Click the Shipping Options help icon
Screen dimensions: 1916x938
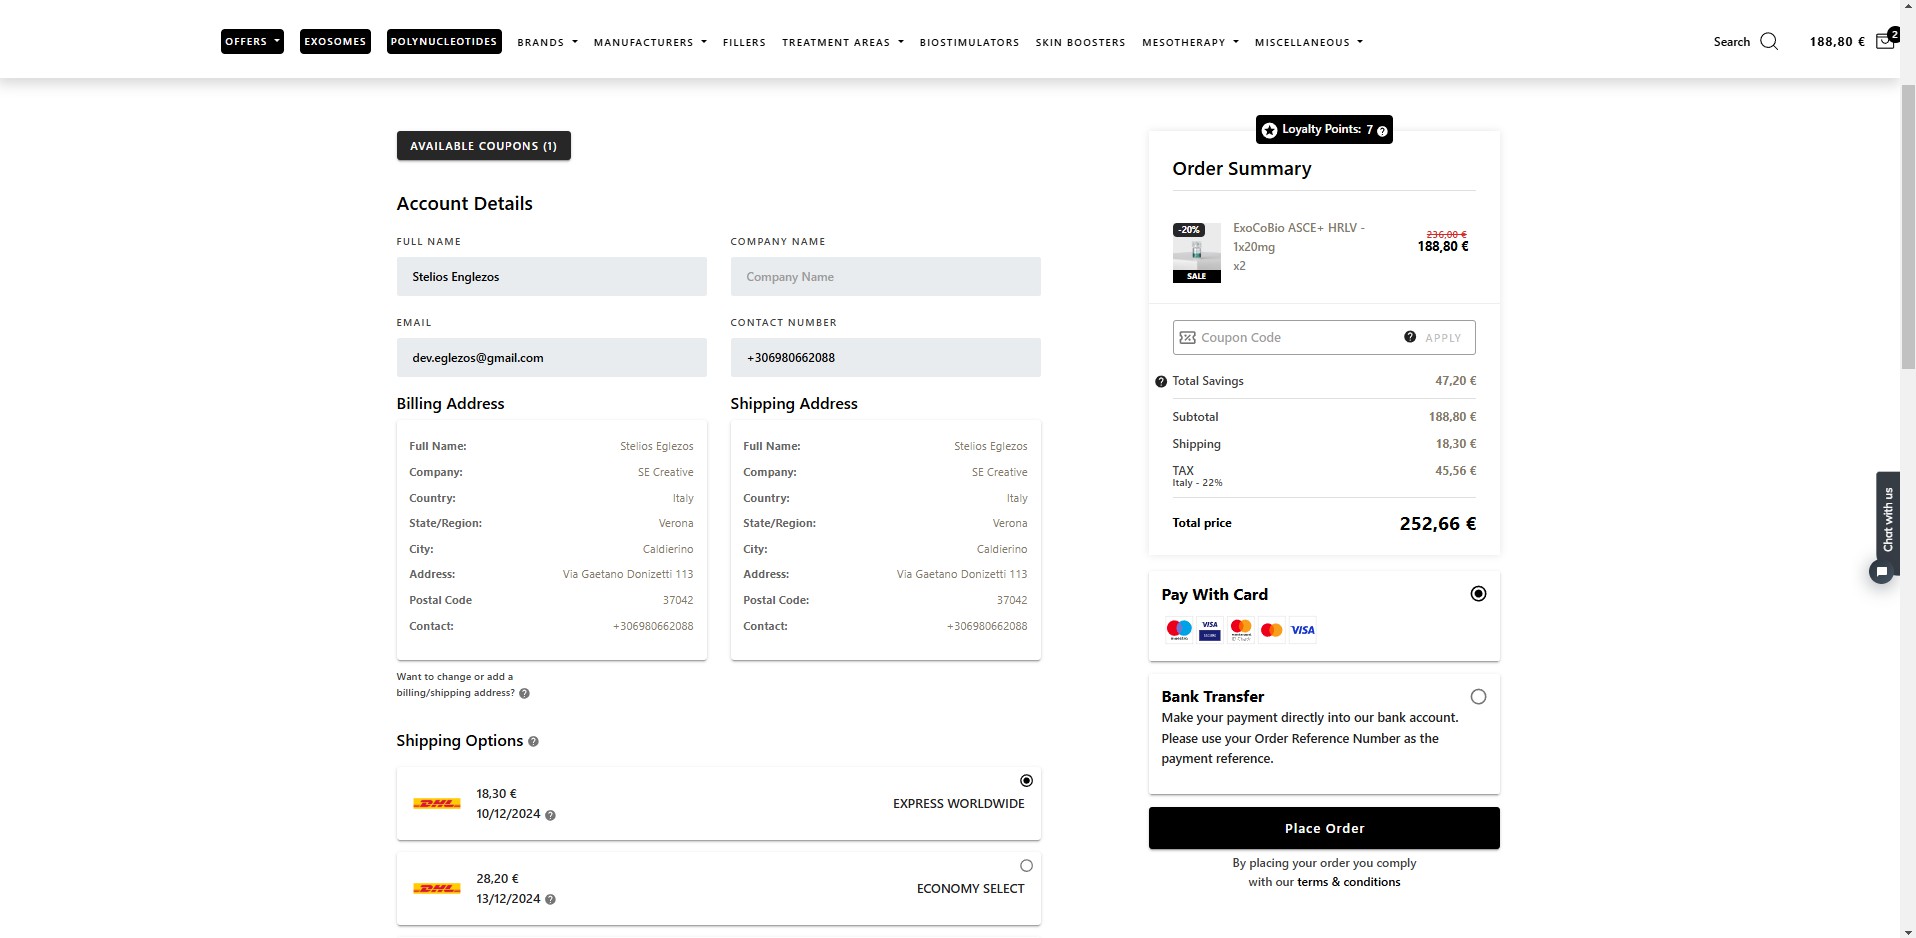[x=533, y=742]
